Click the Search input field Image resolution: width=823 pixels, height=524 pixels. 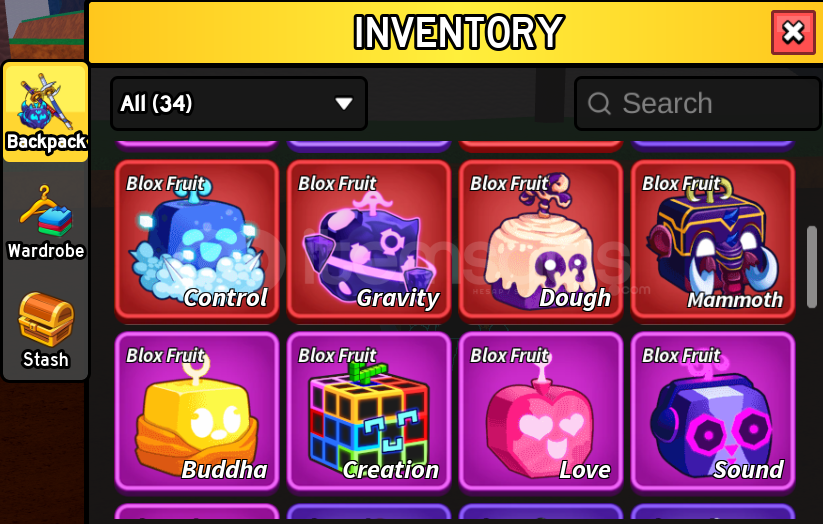point(698,103)
